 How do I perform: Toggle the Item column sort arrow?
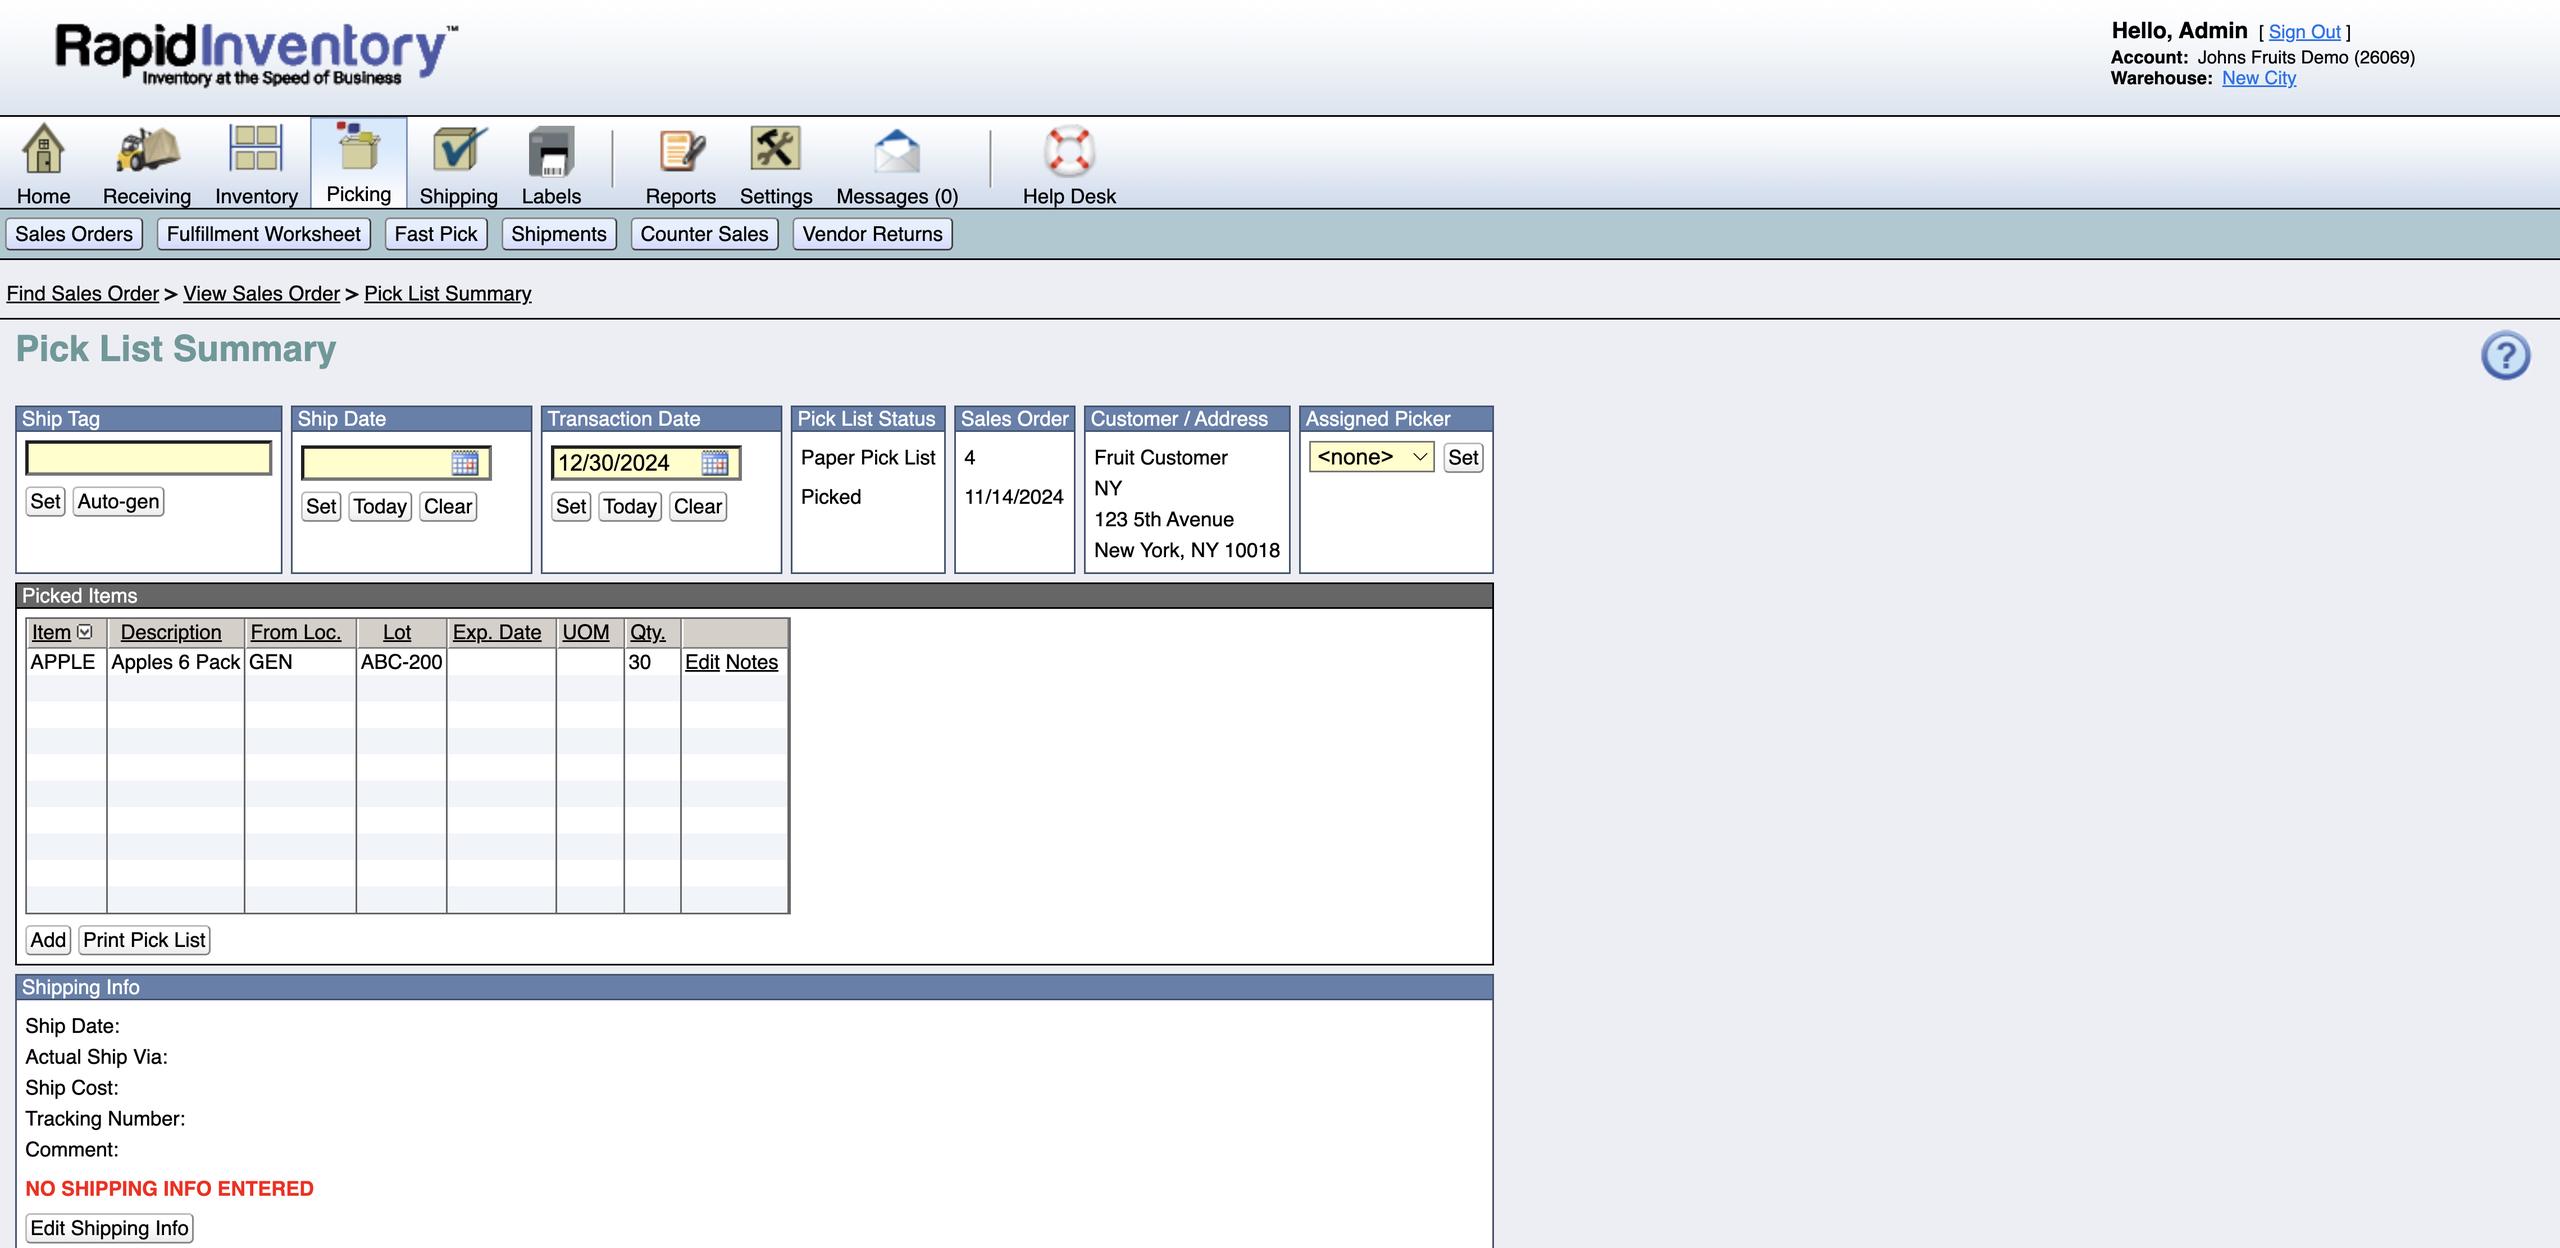[x=85, y=632]
